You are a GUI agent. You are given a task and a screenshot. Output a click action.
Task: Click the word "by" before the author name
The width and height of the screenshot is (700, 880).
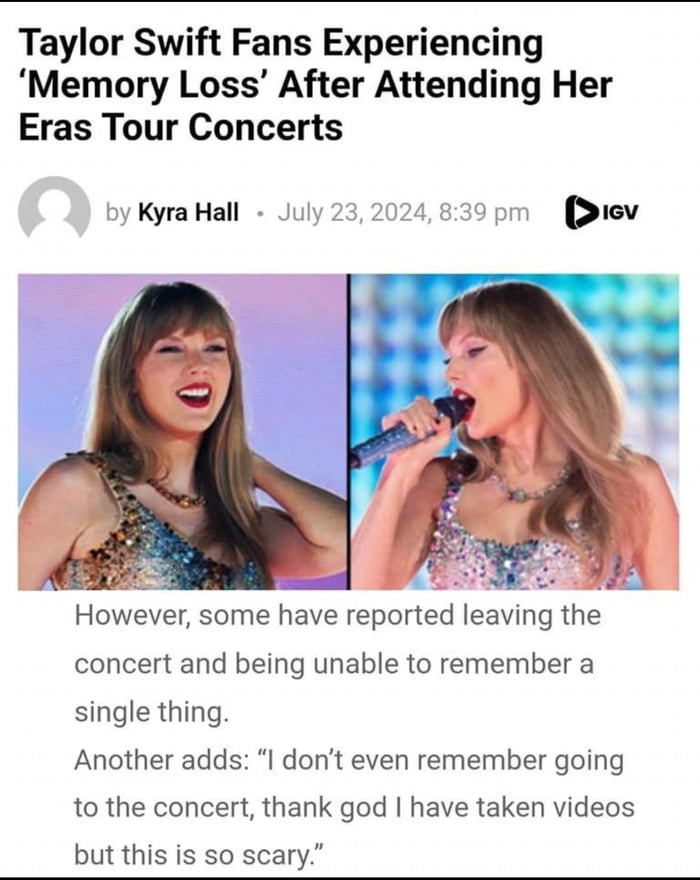tap(118, 213)
